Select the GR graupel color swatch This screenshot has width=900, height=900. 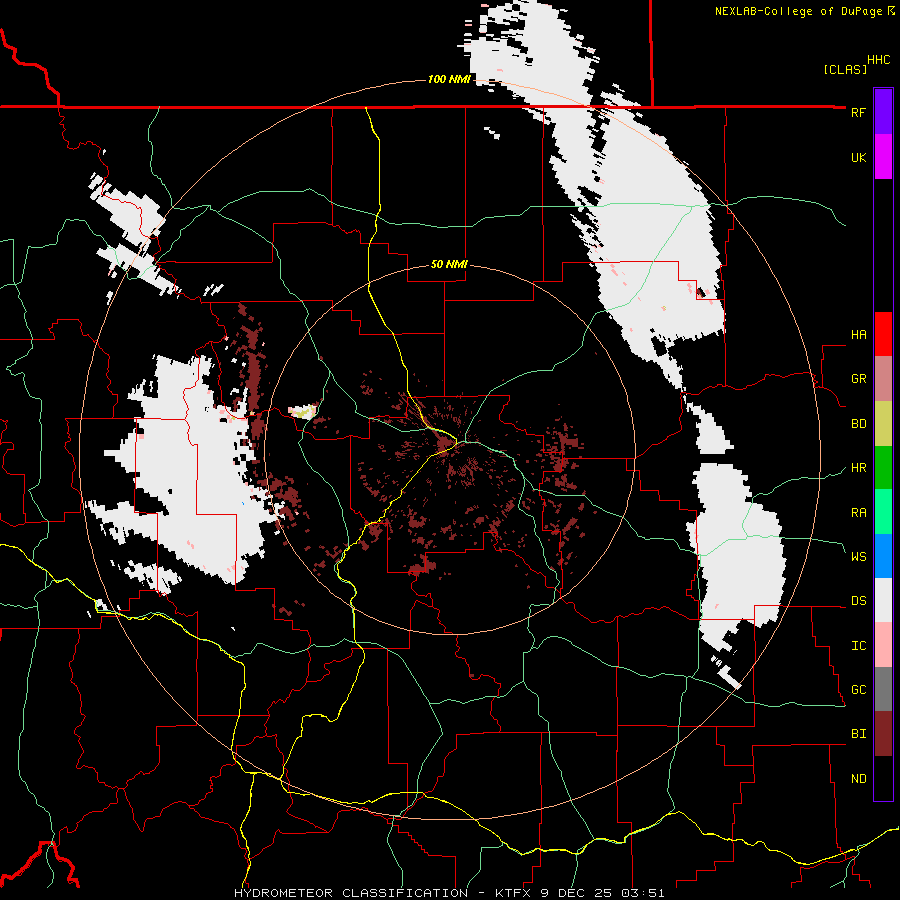click(x=883, y=379)
